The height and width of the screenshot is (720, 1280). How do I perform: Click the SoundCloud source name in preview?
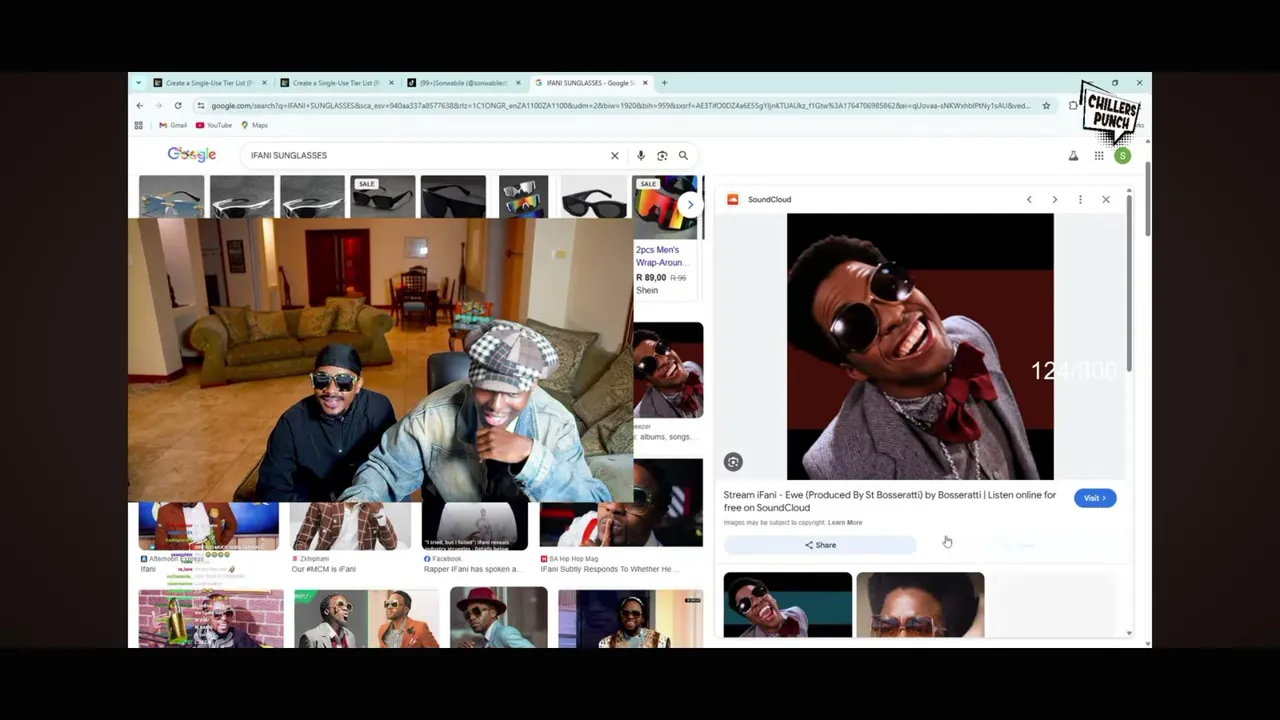tap(769, 200)
